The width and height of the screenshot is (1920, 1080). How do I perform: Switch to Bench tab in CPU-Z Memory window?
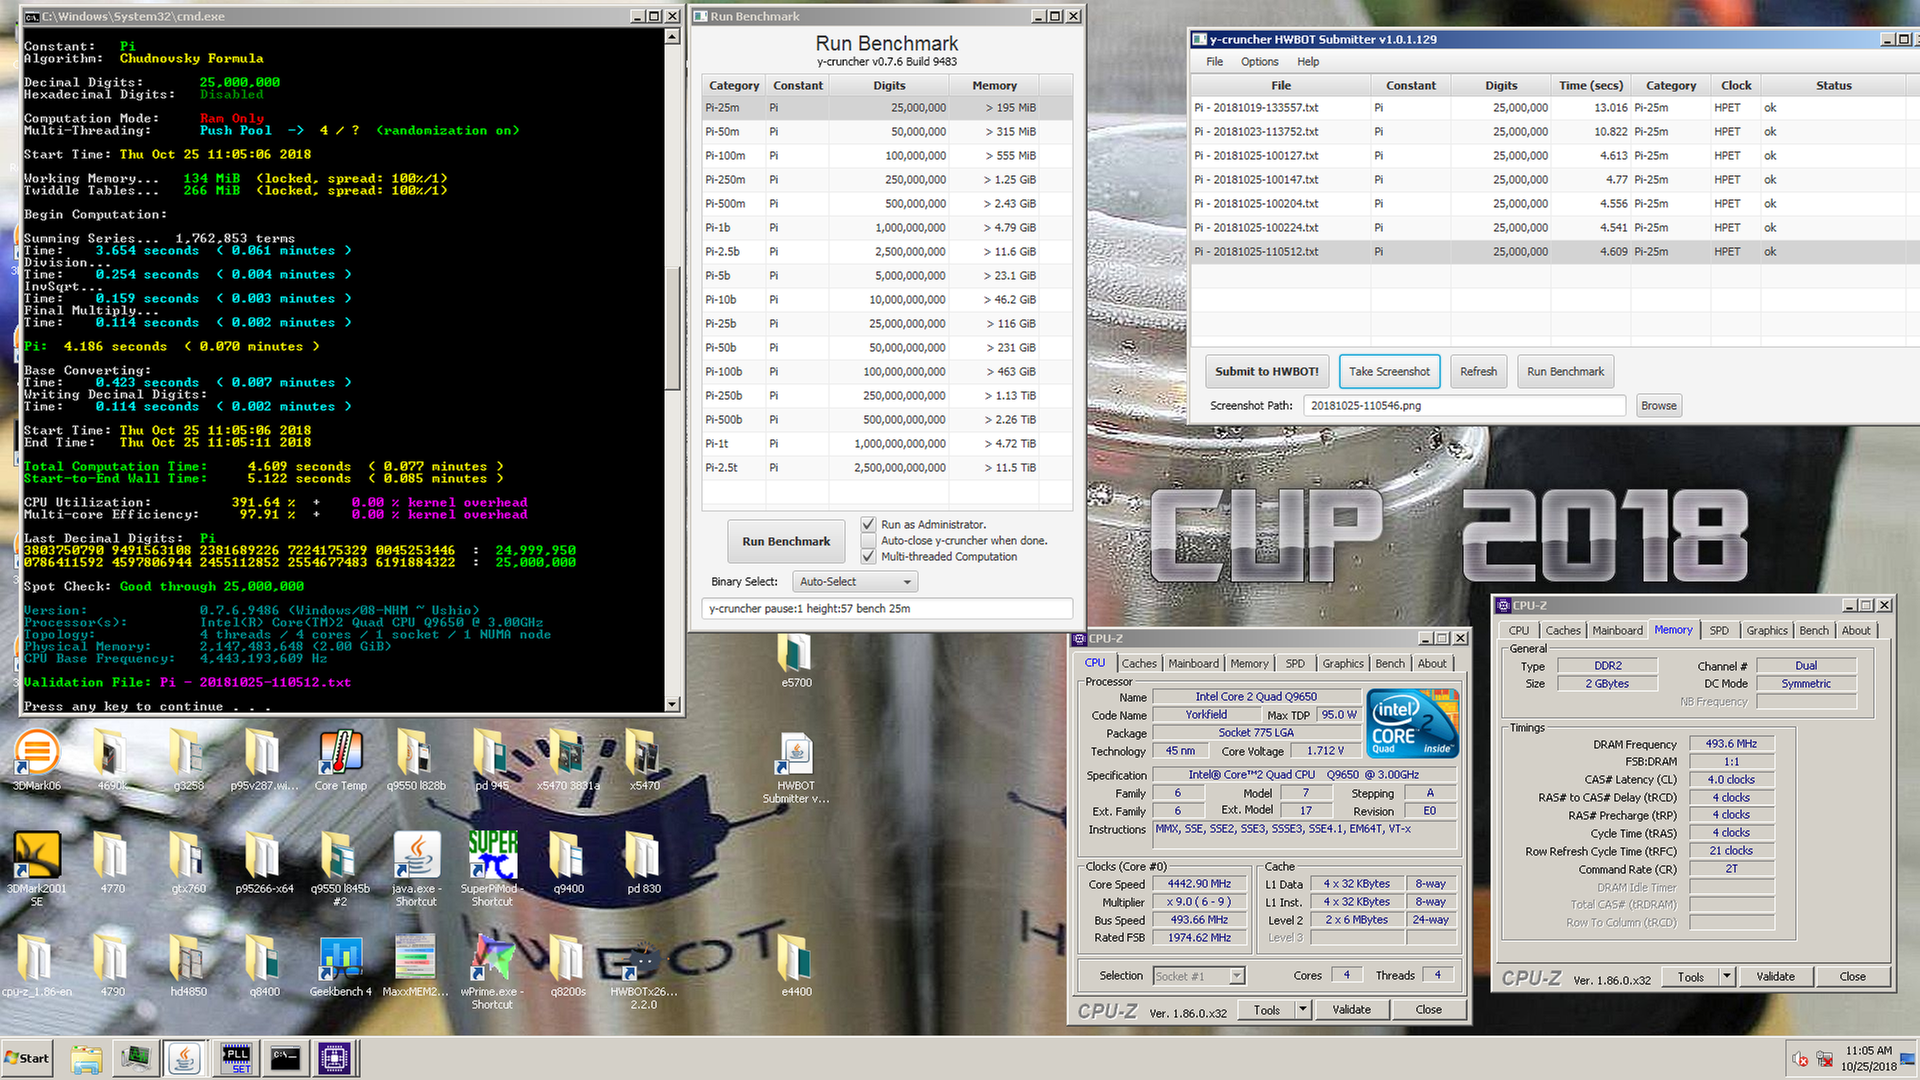click(1814, 630)
